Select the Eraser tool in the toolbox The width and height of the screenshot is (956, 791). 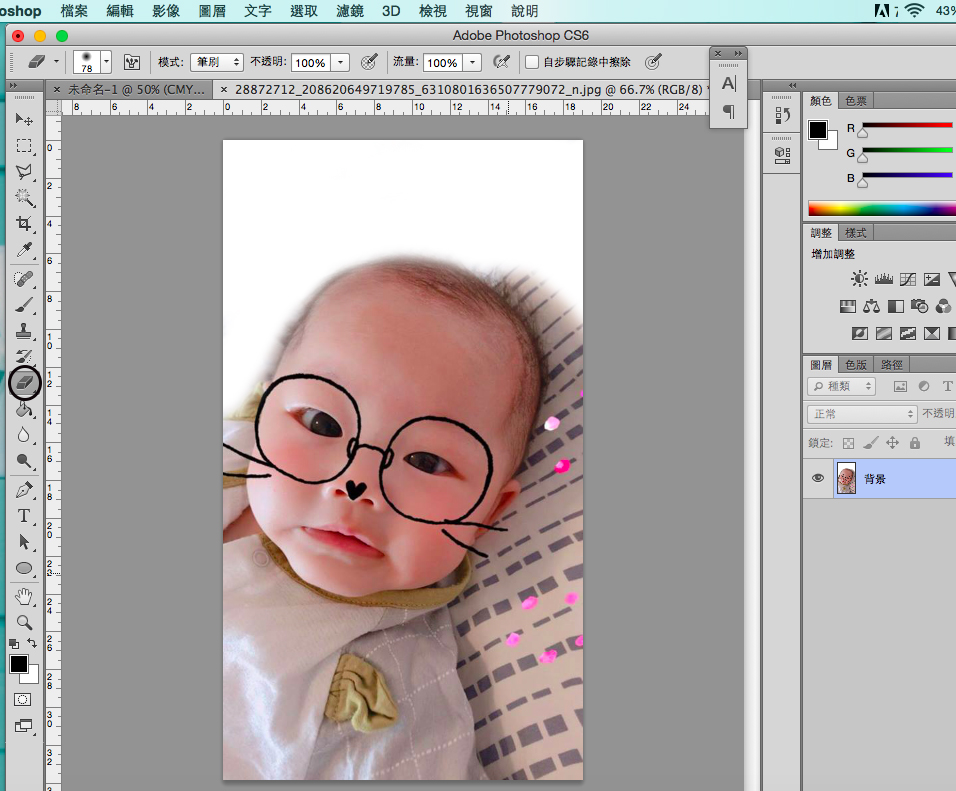(x=24, y=382)
